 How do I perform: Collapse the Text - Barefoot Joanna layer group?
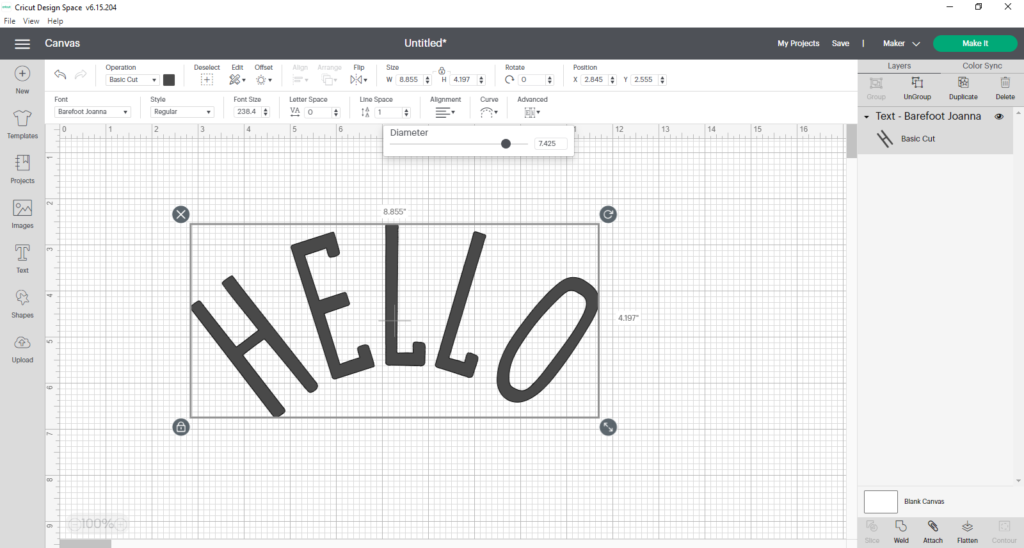pos(867,117)
